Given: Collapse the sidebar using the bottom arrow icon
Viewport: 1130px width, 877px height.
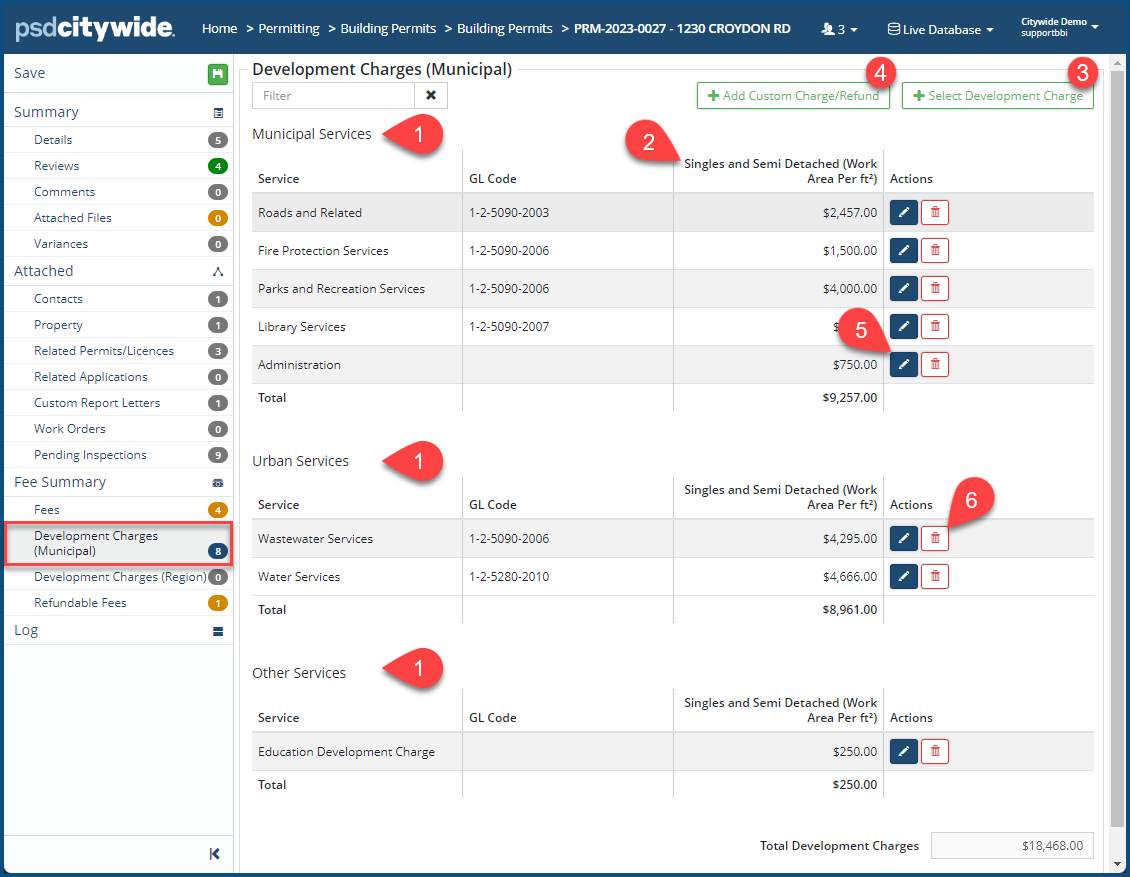Looking at the screenshot, I should (215, 854).
